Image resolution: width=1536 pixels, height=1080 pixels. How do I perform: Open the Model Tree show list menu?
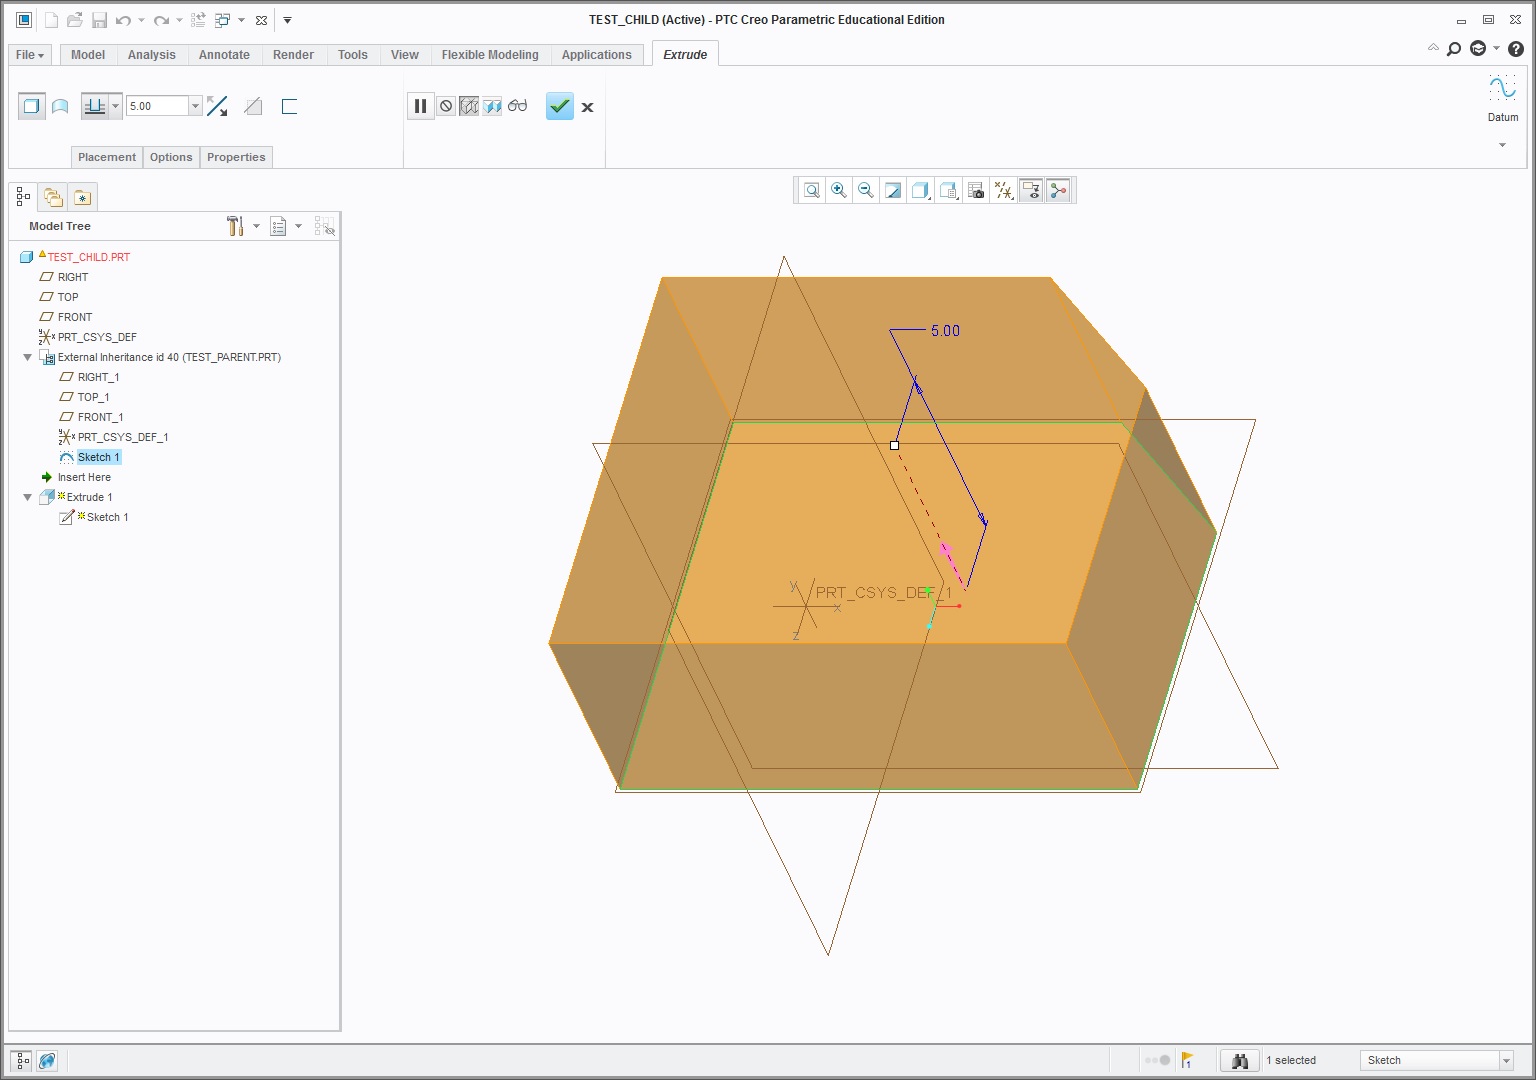pos(279,226)
